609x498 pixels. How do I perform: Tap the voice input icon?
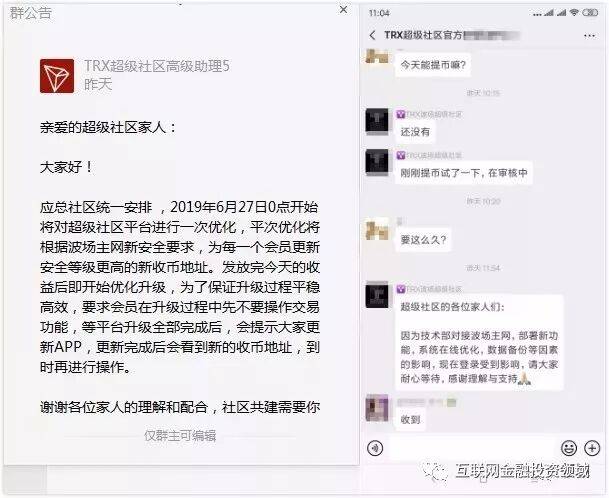(375, 448)
